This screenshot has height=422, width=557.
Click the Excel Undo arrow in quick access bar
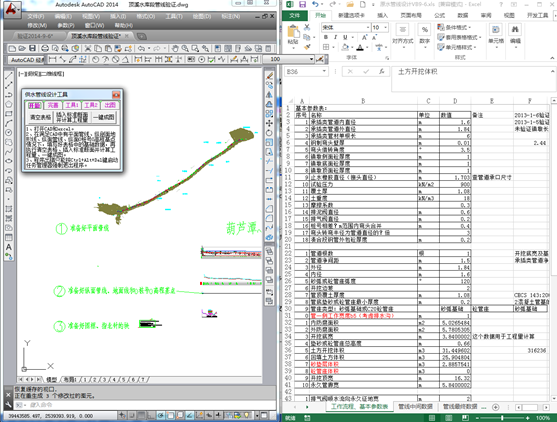coord(315,5)
